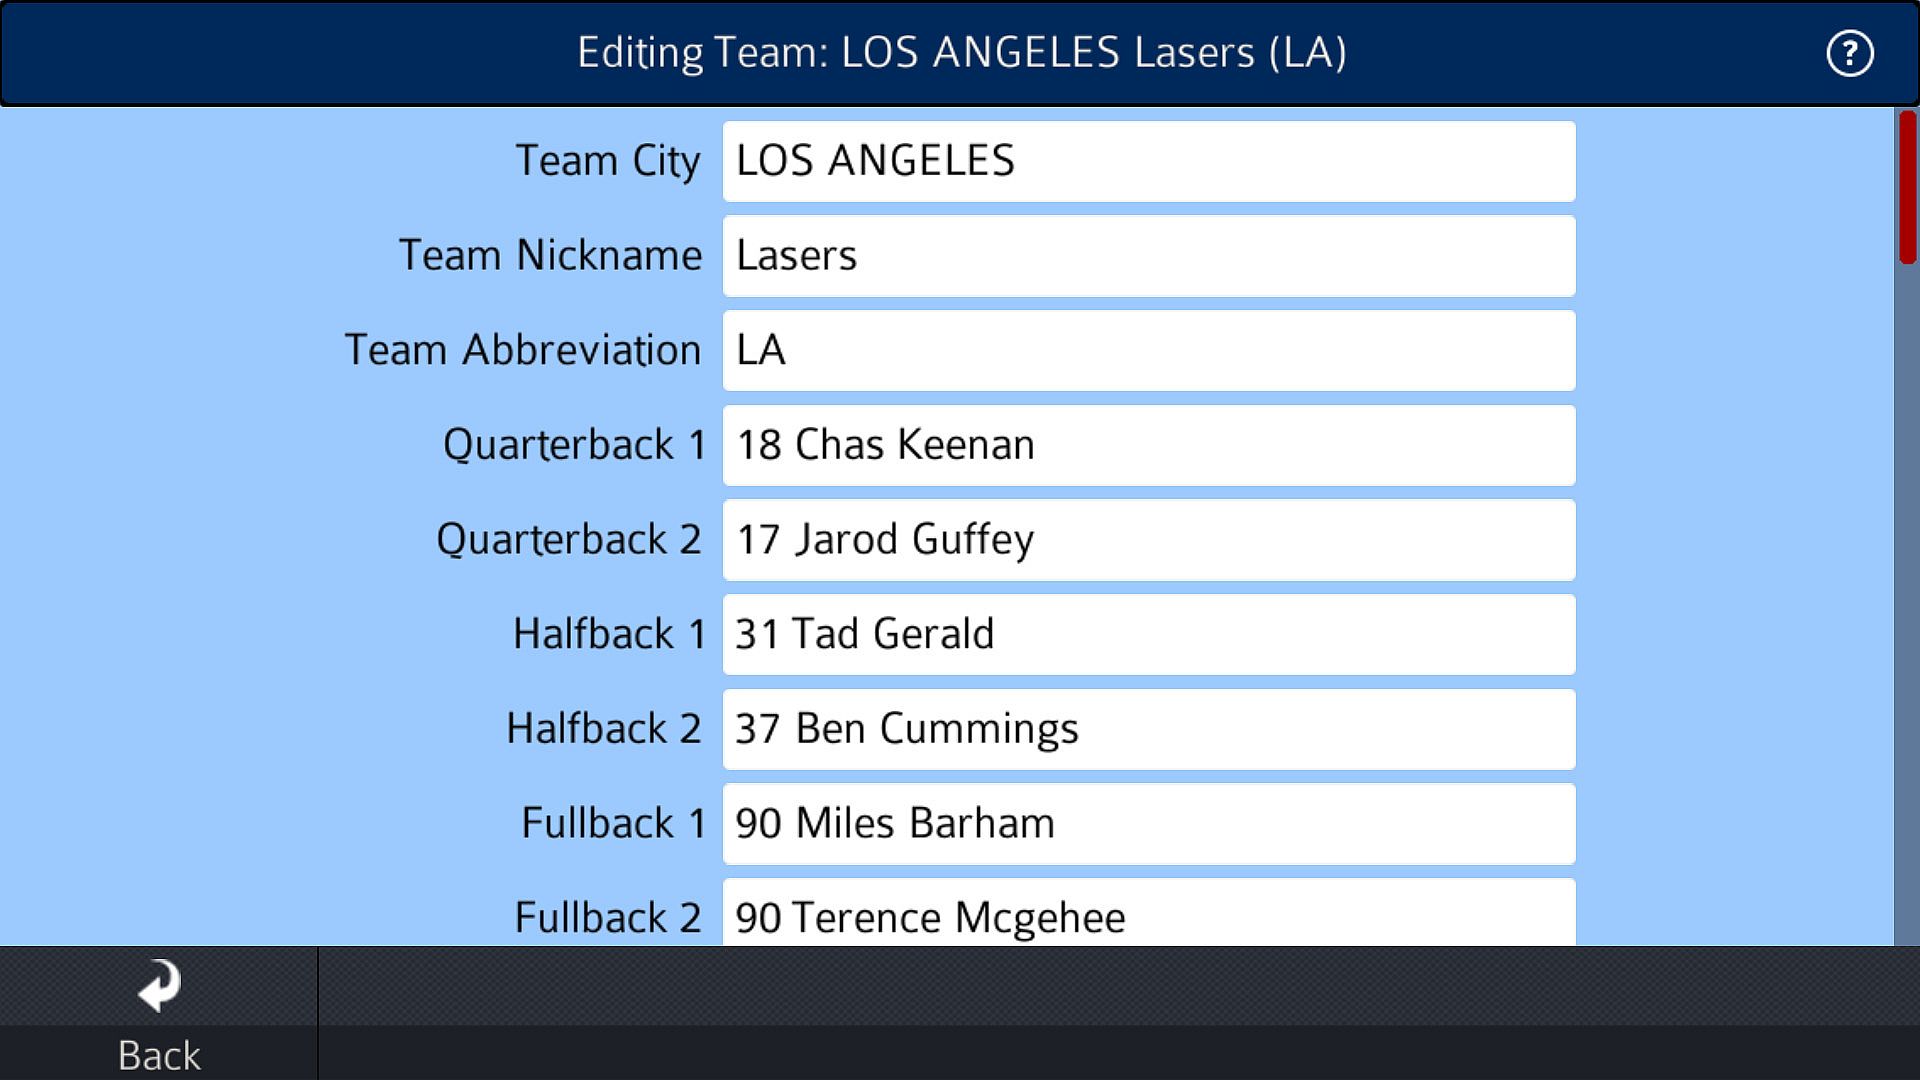The width and height of the screenshot is (1920, 1080).
Task: Select the Fullback 1 name field
Action: pos(1148,824)
